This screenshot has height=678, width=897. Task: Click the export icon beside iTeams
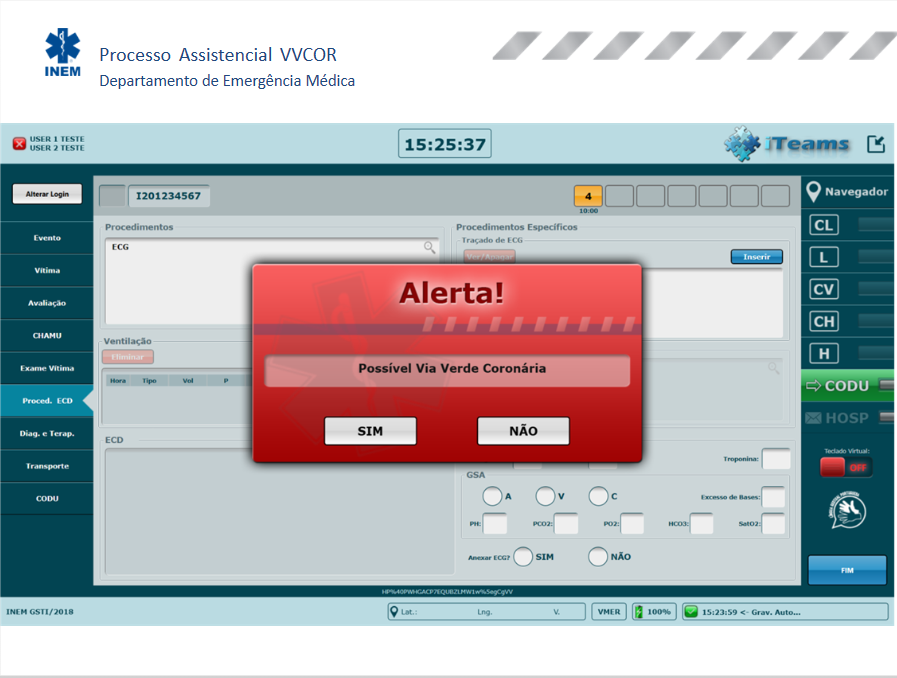pyautogui.click(x=875, y=144)
